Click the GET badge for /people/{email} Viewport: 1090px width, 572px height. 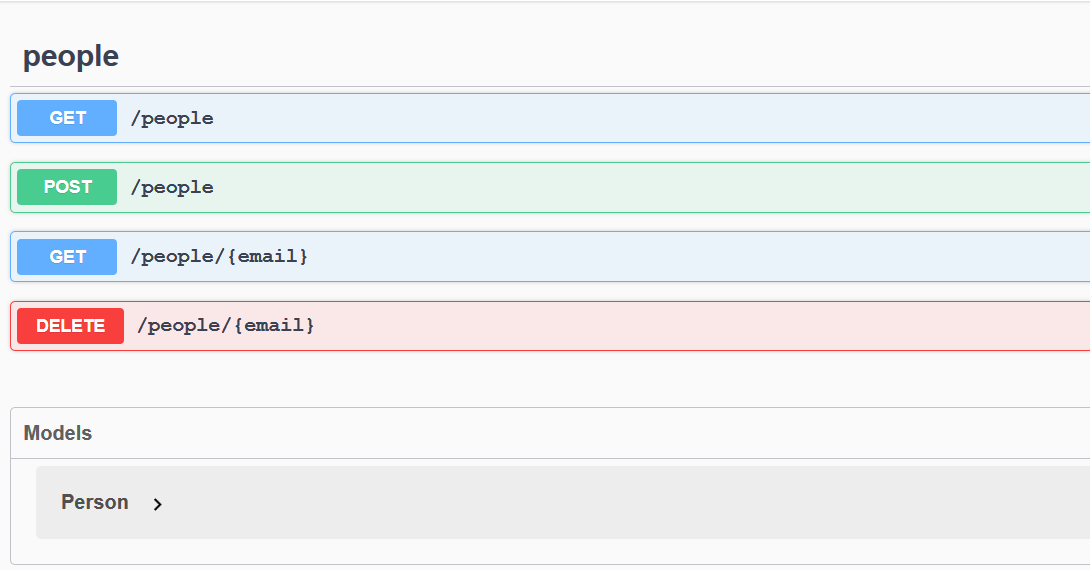(67, 257)
